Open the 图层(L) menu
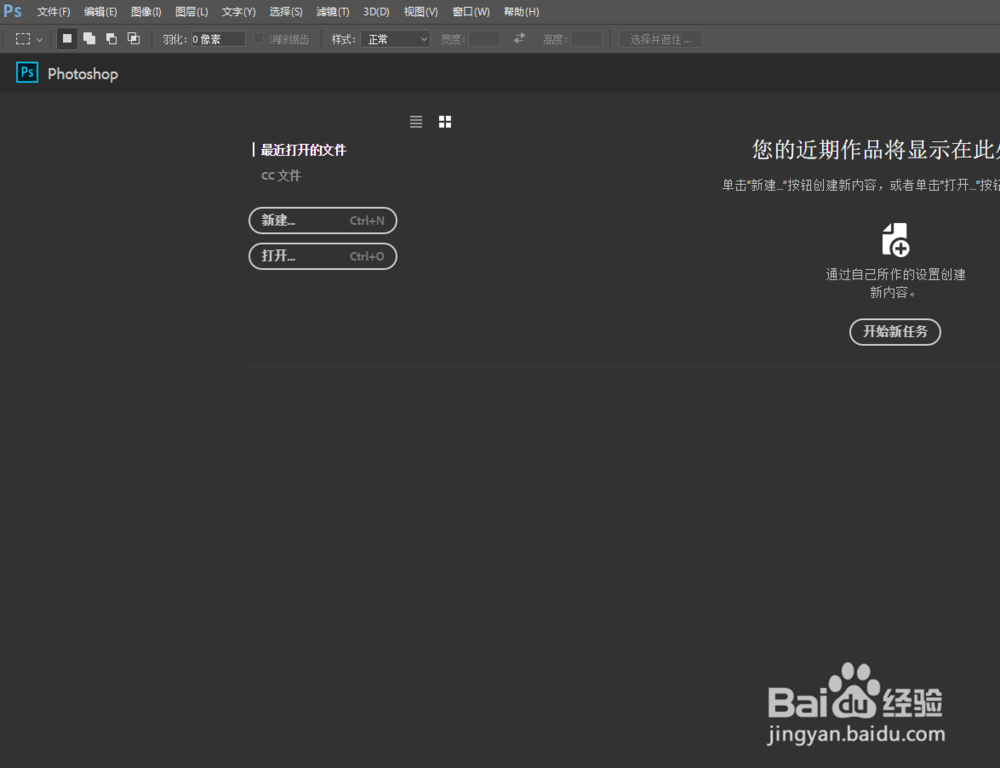The image size is (1000, 768). 191,11
